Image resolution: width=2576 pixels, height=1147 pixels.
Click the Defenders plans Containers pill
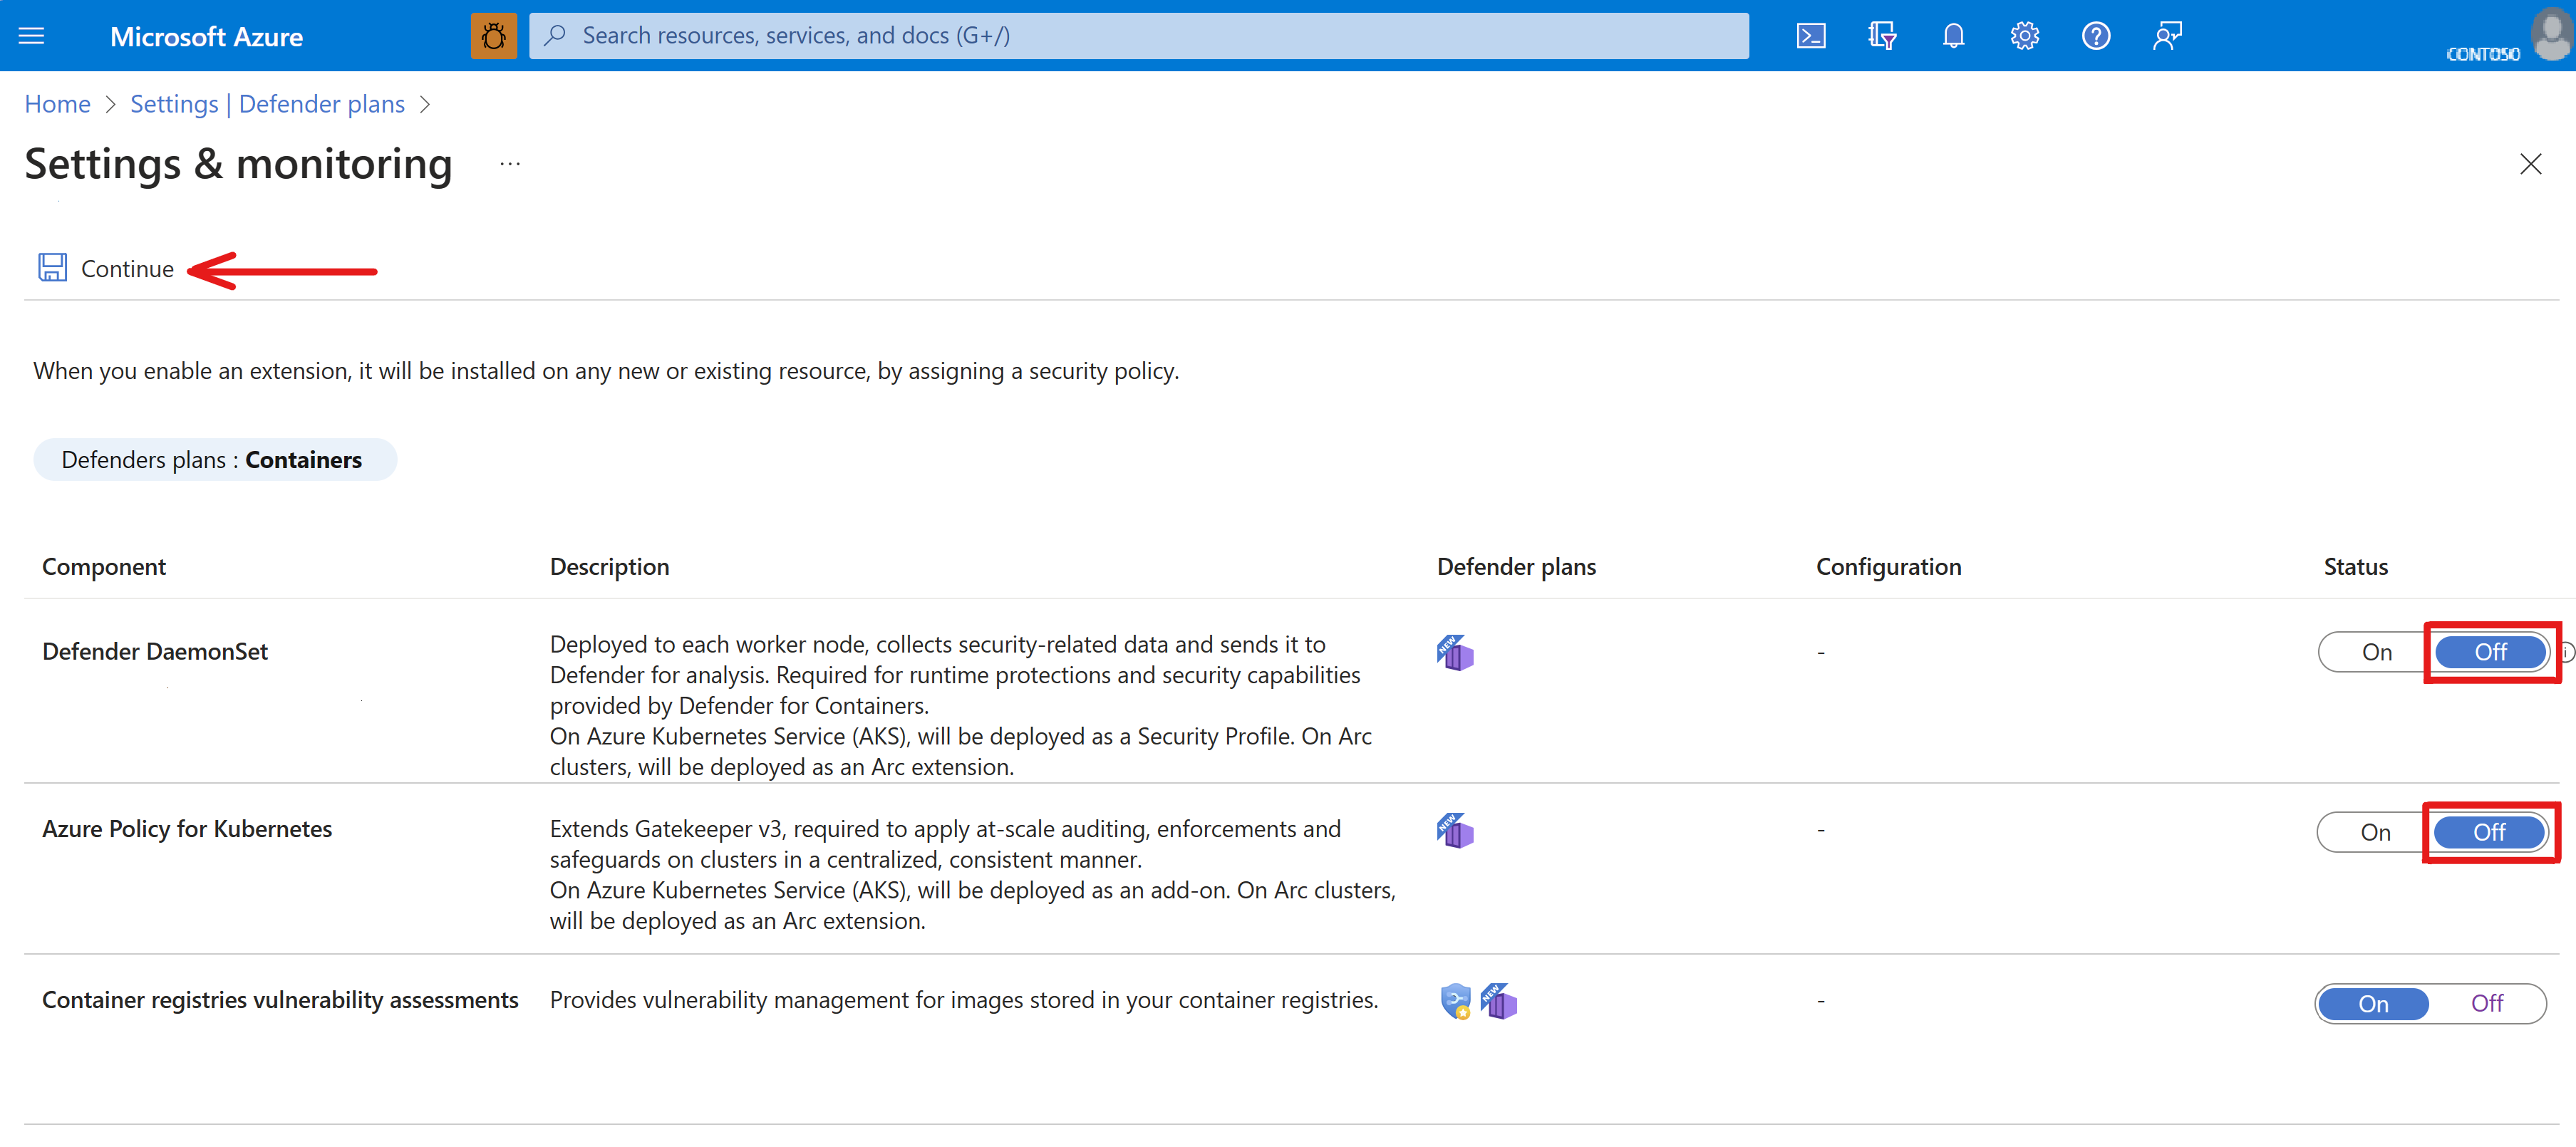coord(214,460)
